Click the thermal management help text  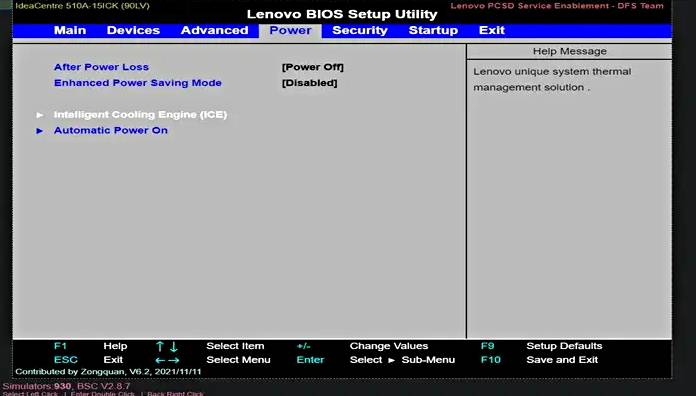[x=552, y=79]
